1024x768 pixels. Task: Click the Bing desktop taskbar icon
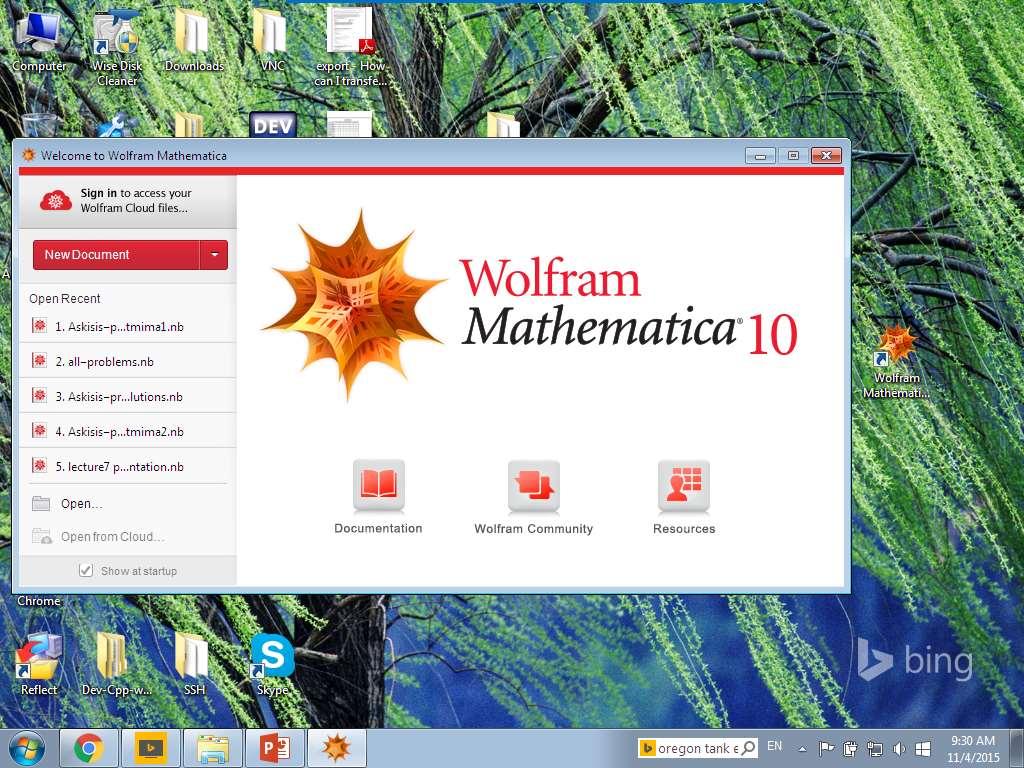tap(151, 748)
